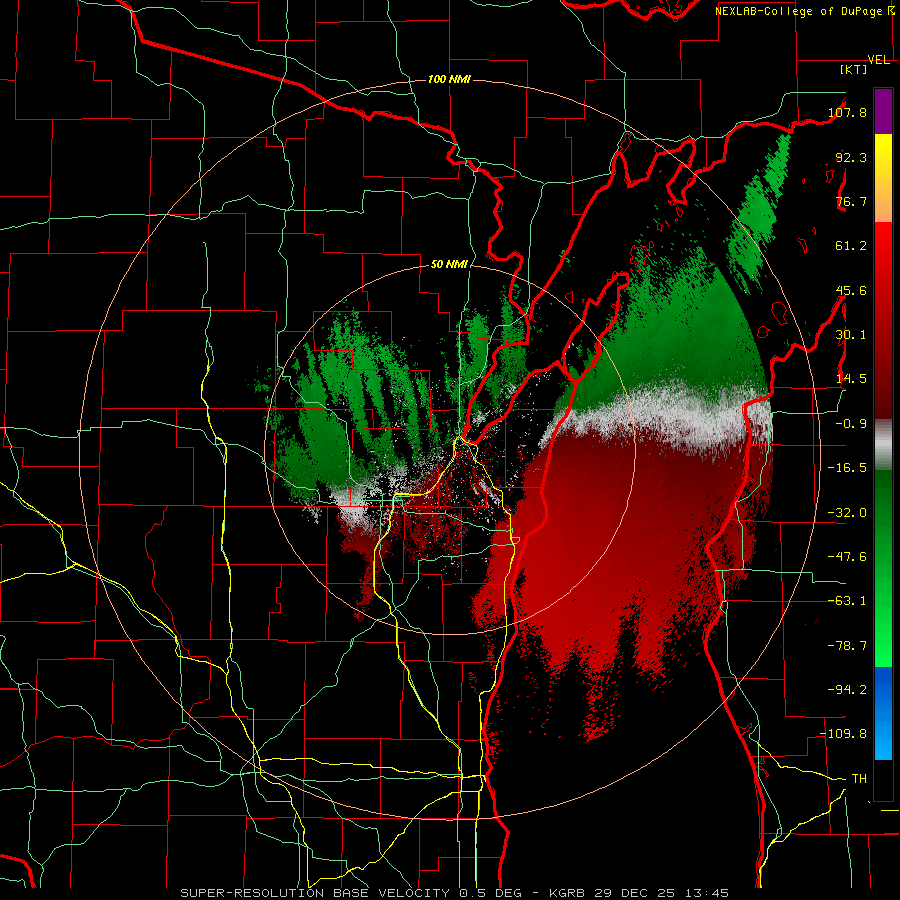Click the 107.8 value on velocity scale

click(x=847, y=112)
